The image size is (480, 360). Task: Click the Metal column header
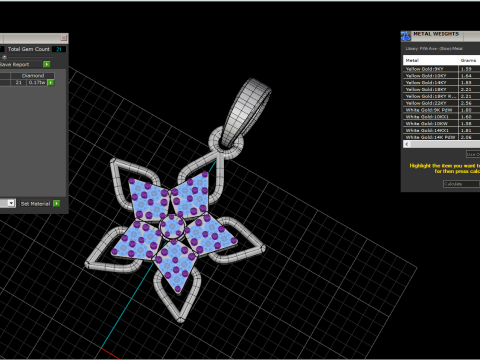430,60
